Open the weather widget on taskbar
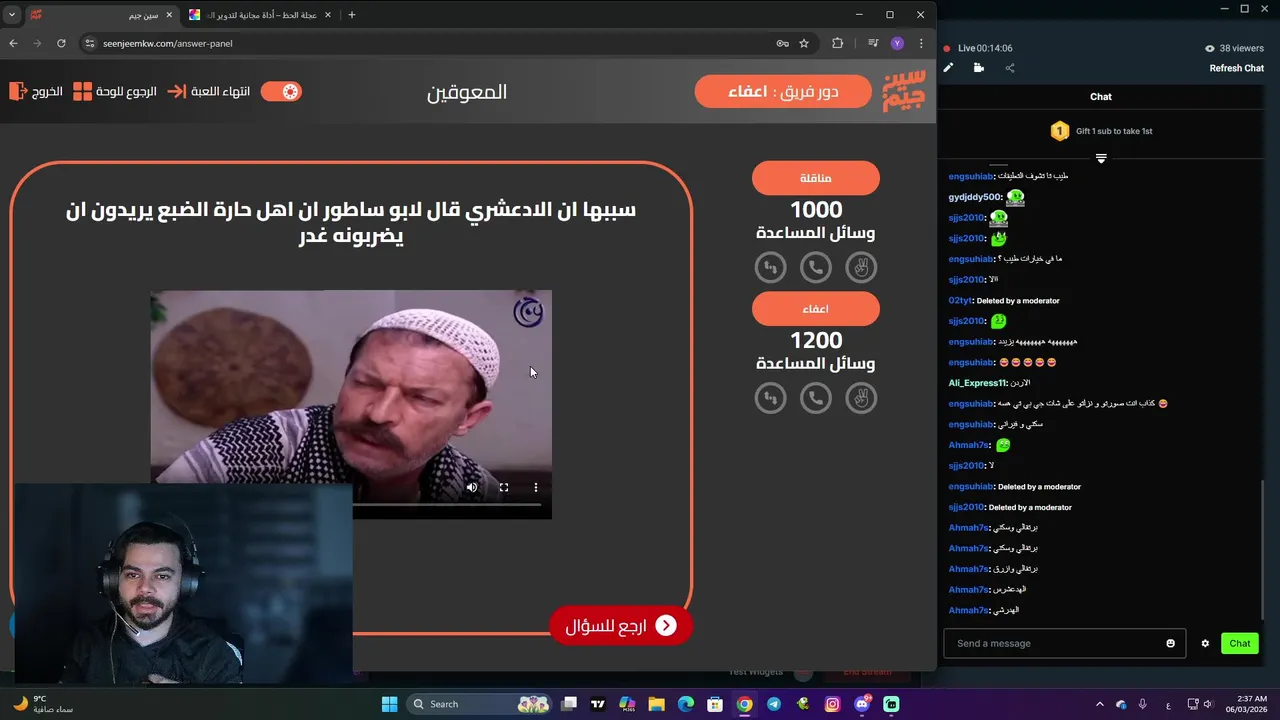1280x720 pixels. point(42,704)
